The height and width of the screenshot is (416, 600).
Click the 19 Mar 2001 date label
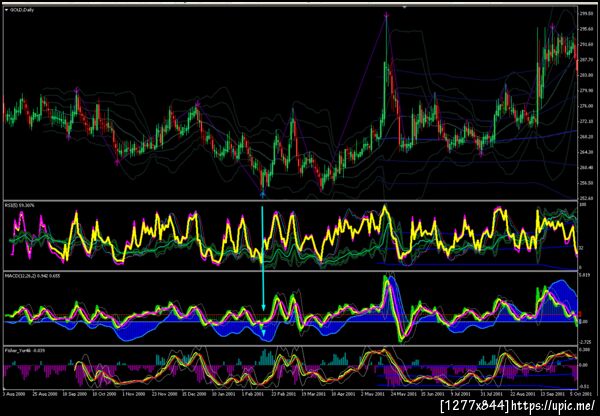point(313,393)
